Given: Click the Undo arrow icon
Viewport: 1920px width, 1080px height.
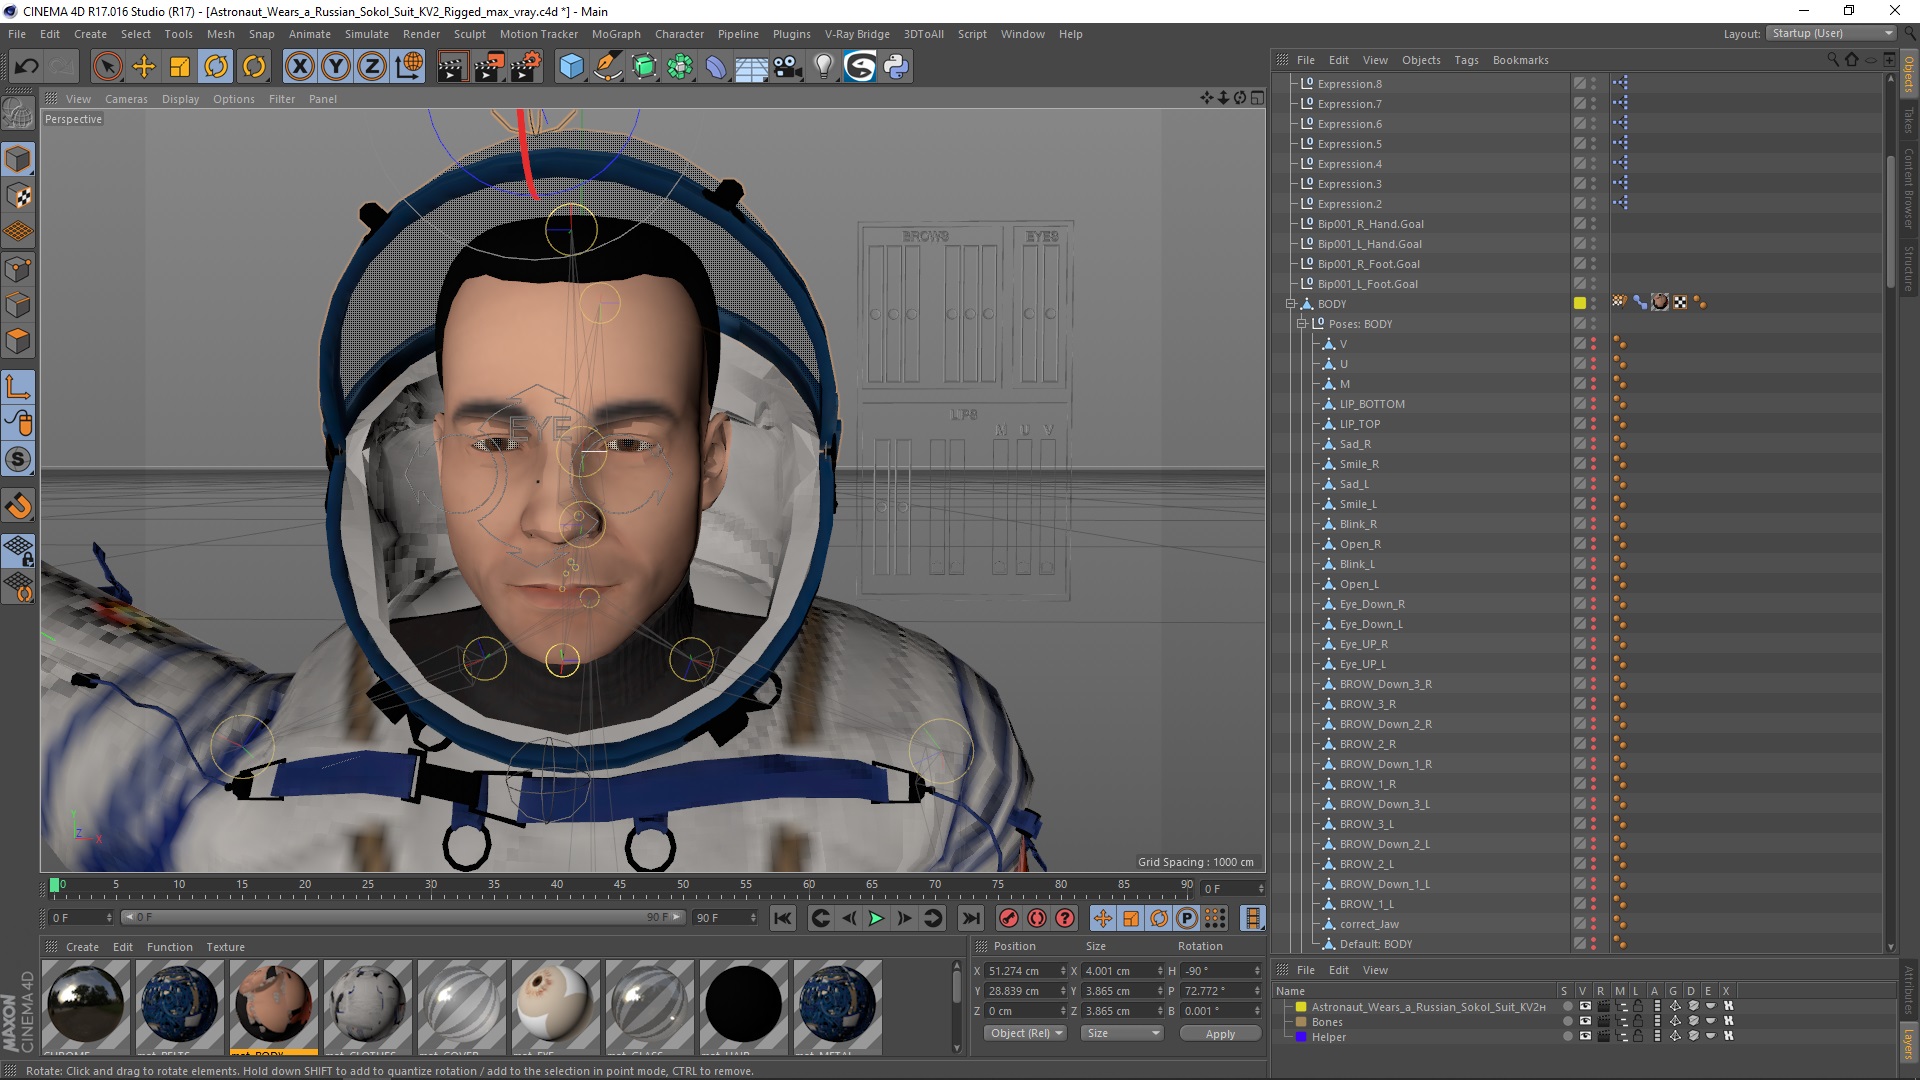Looking at the screenshot, I should click(x=27, y=67).
